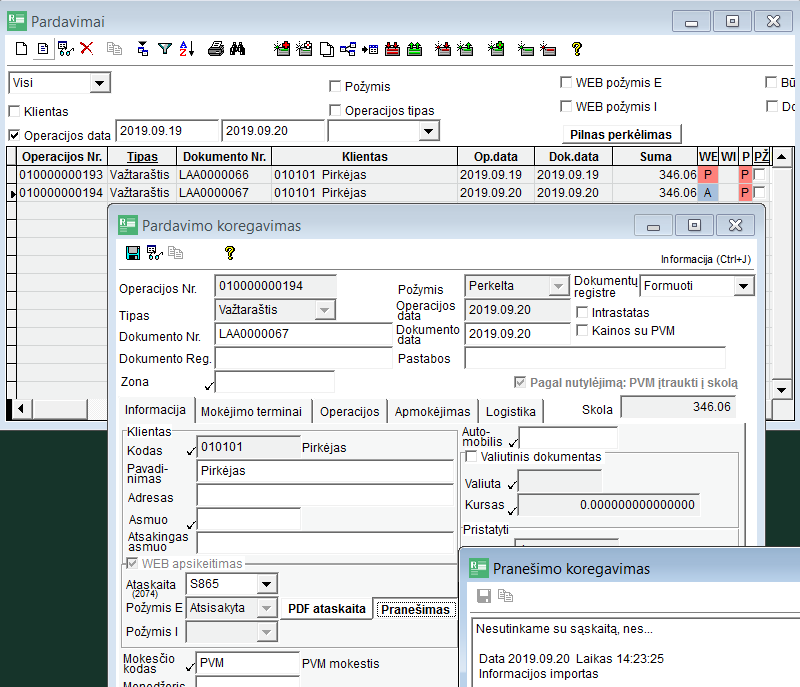Check the WEB požymis E box
Screen dimensions: 800x687
pos(566,82)
